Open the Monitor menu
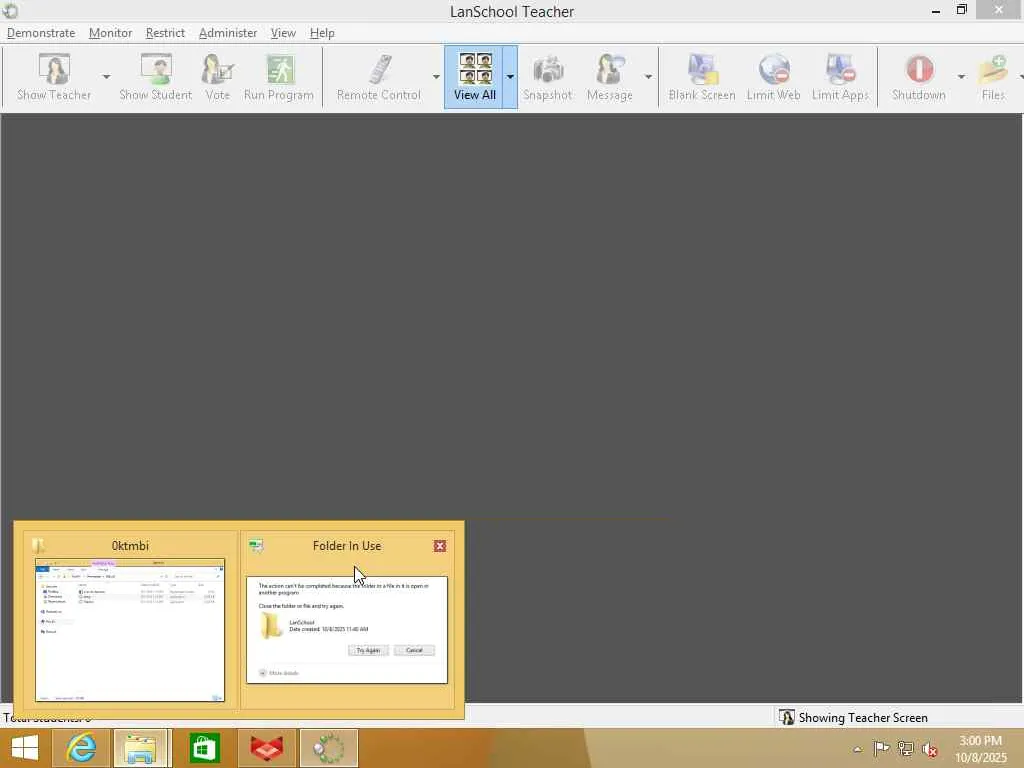The height and width of the screenshot is (768, 1024). click(110, 33)
